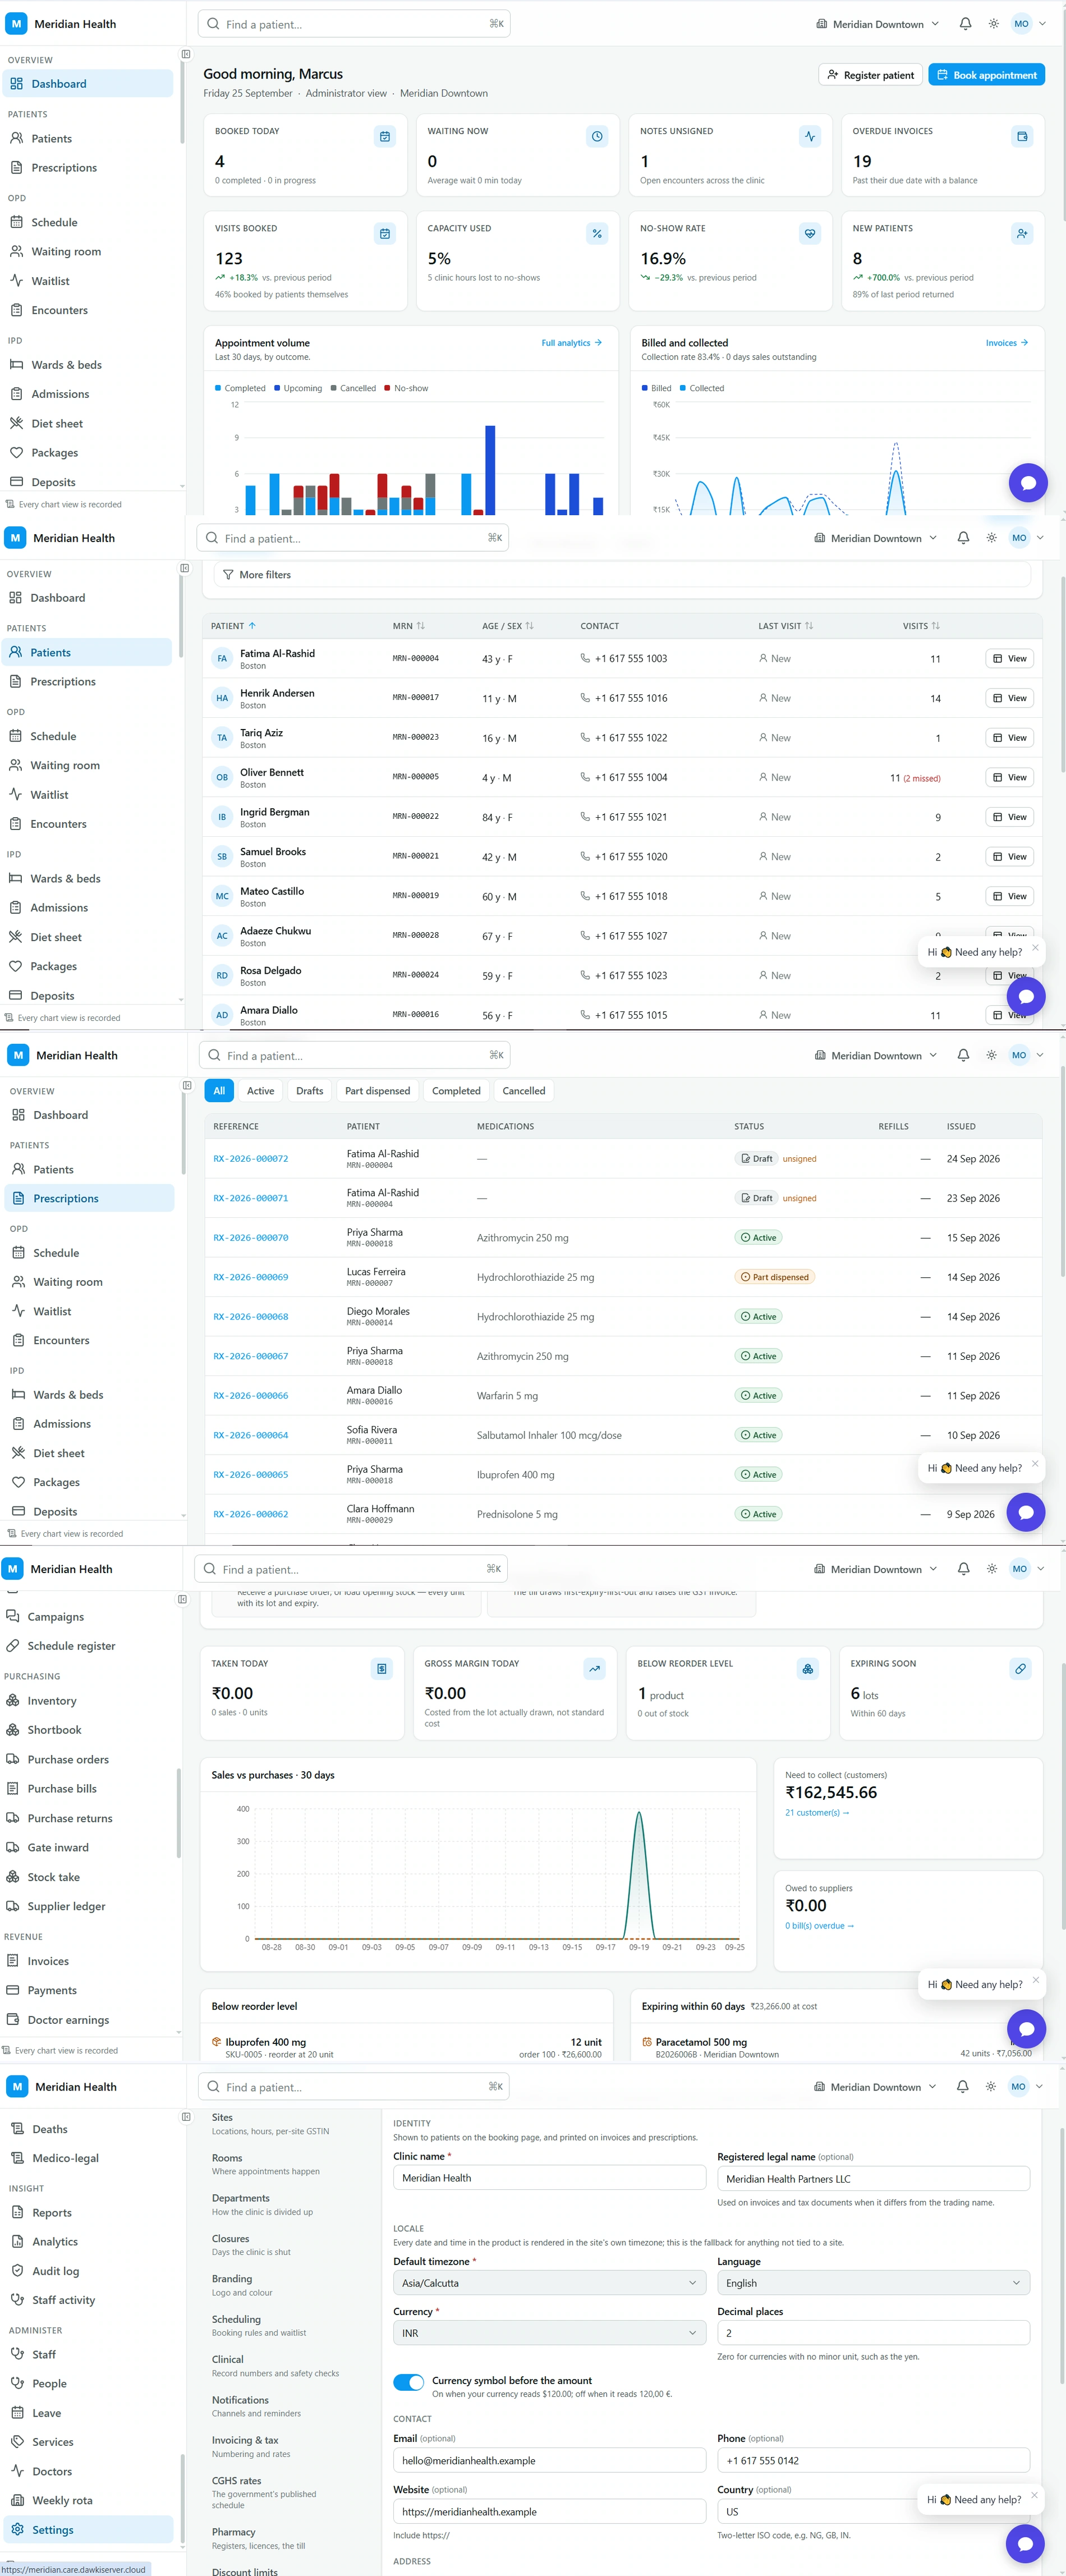Click the Register patient button

tap(870, 75)
